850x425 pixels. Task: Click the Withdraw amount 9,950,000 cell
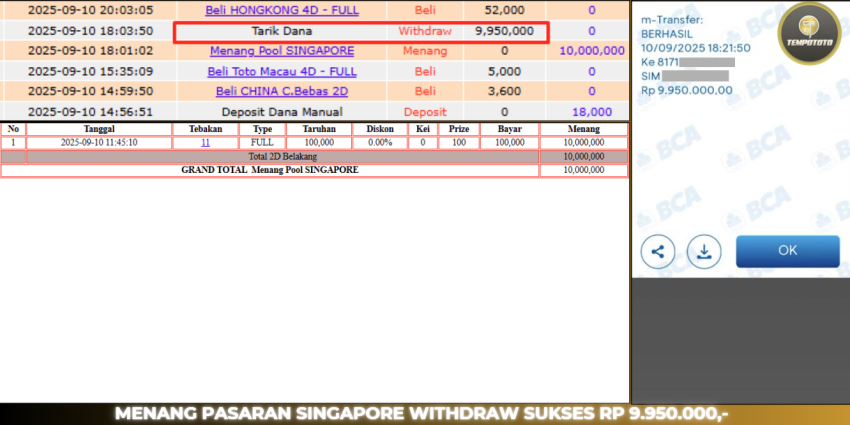[x=505, y=31]
